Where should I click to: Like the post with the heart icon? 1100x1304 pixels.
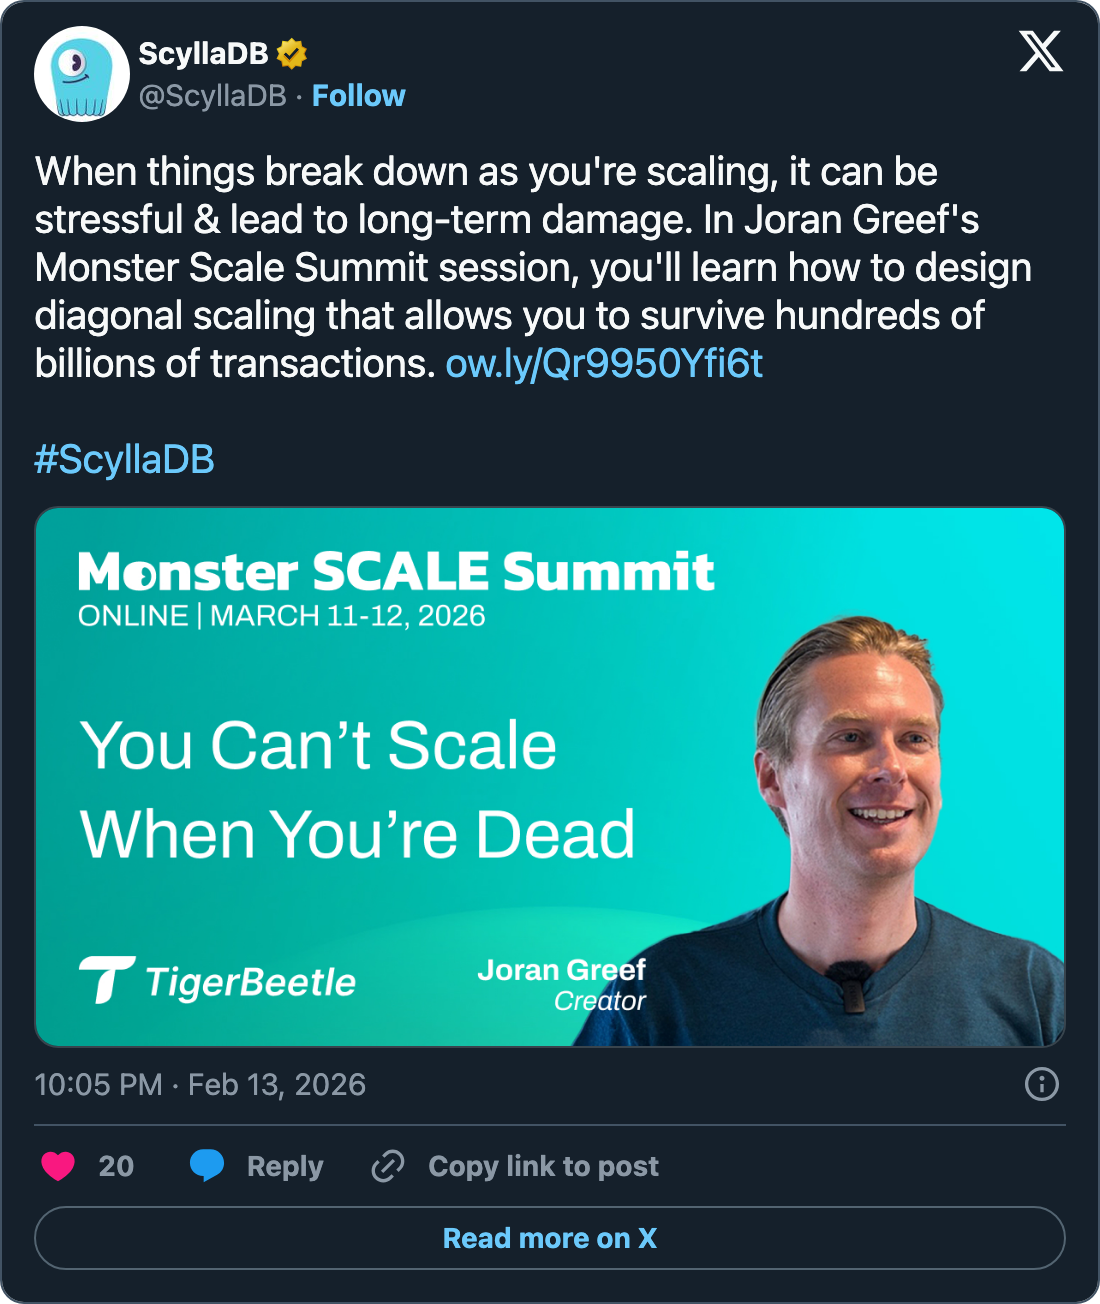58,1166
